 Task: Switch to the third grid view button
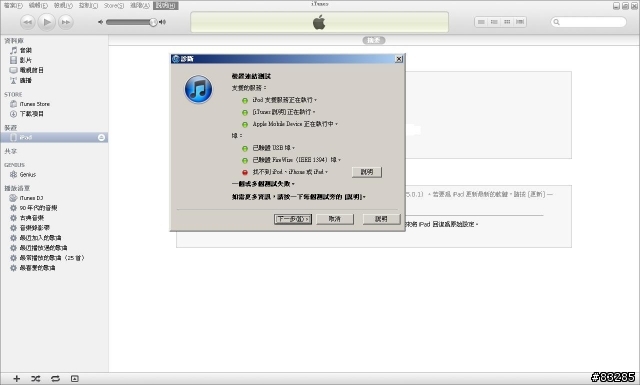click(507, 22)
